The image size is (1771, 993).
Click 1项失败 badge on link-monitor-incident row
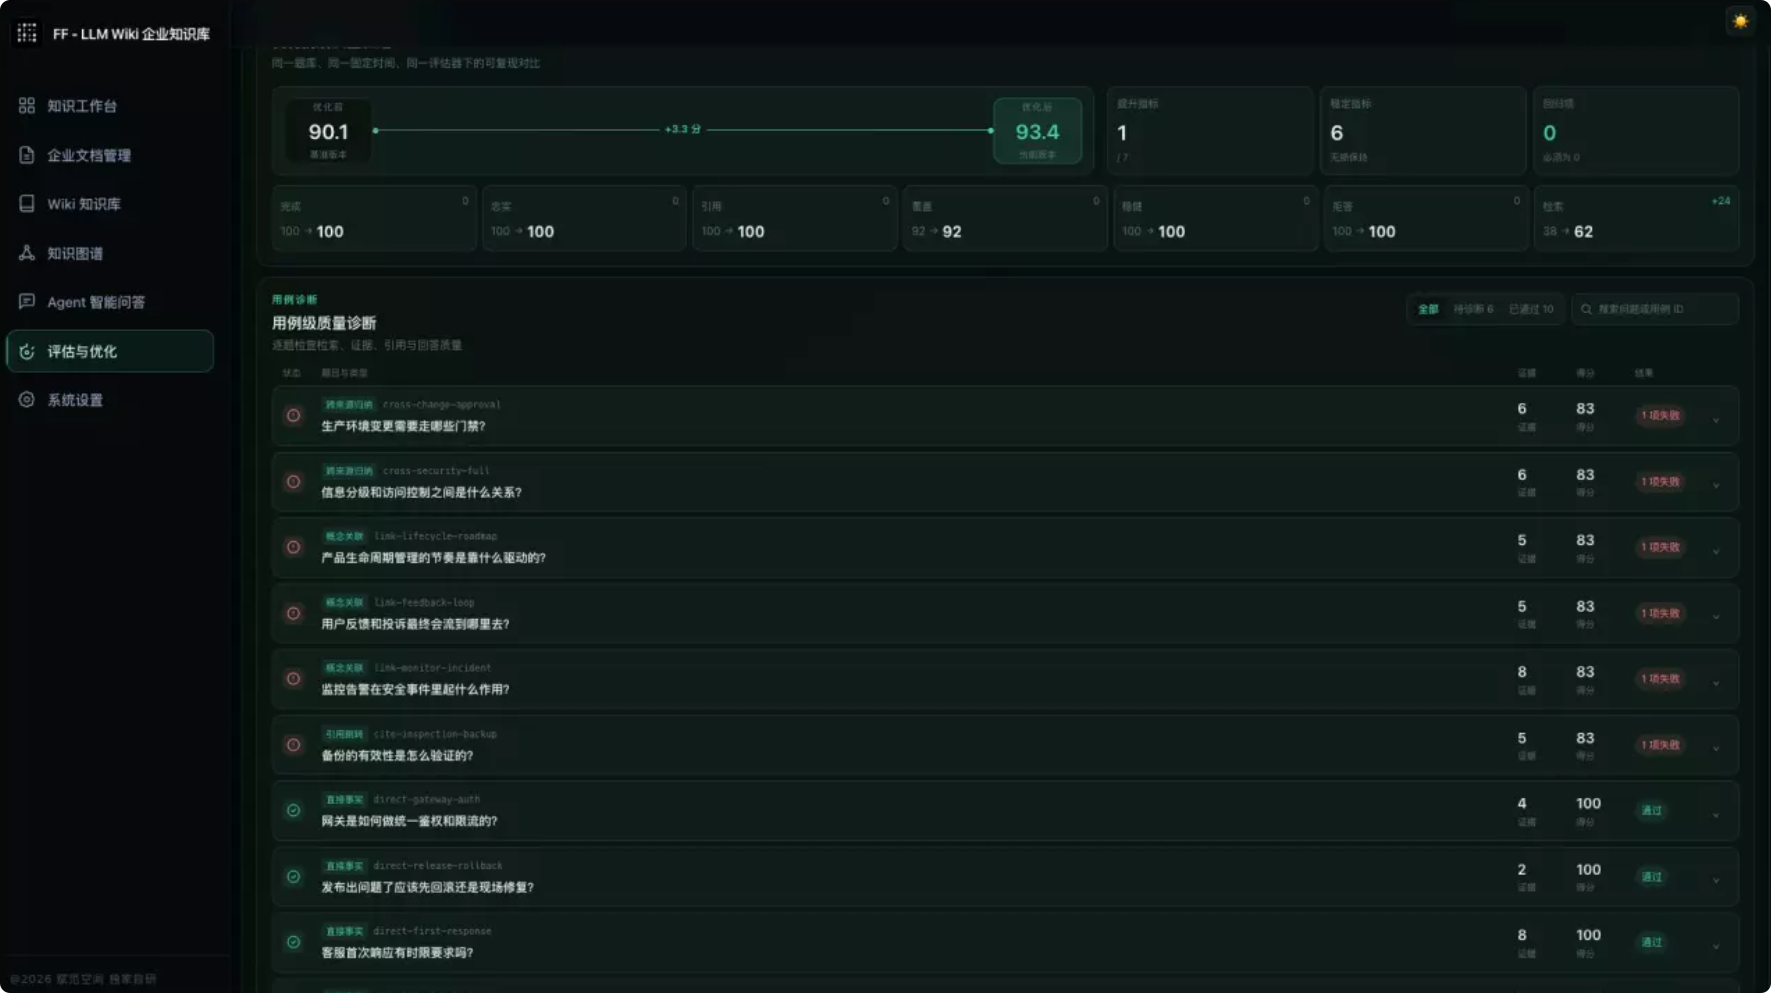pos(1660,678)
